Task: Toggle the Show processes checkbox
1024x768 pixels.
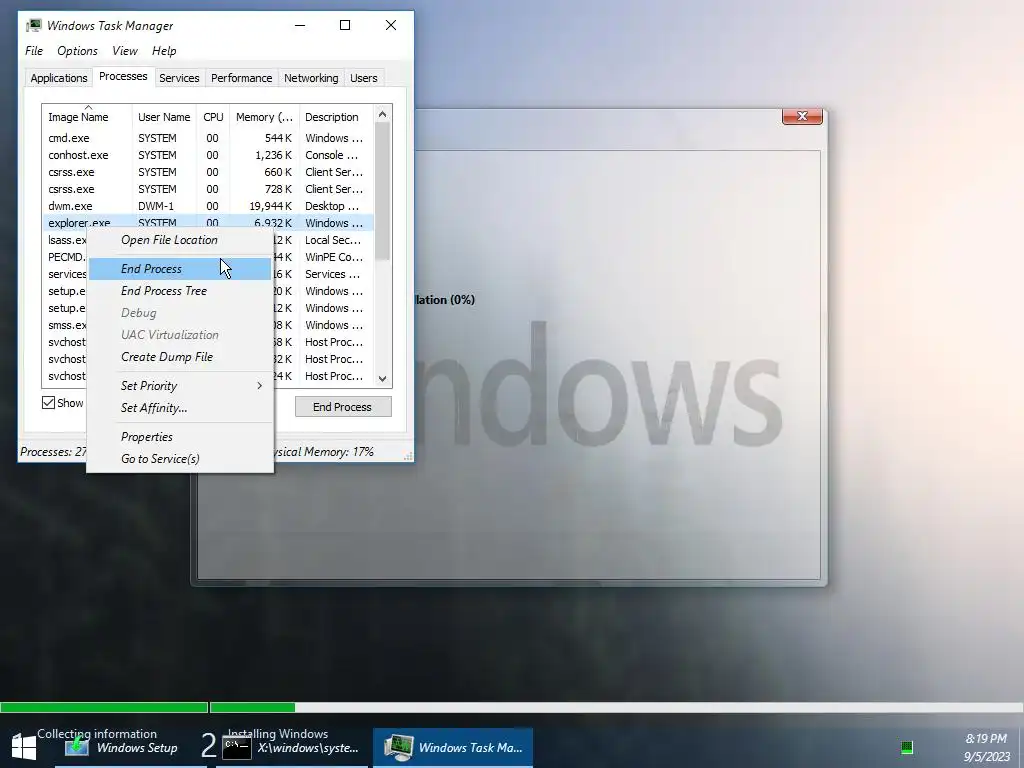Action: point(48,403)
